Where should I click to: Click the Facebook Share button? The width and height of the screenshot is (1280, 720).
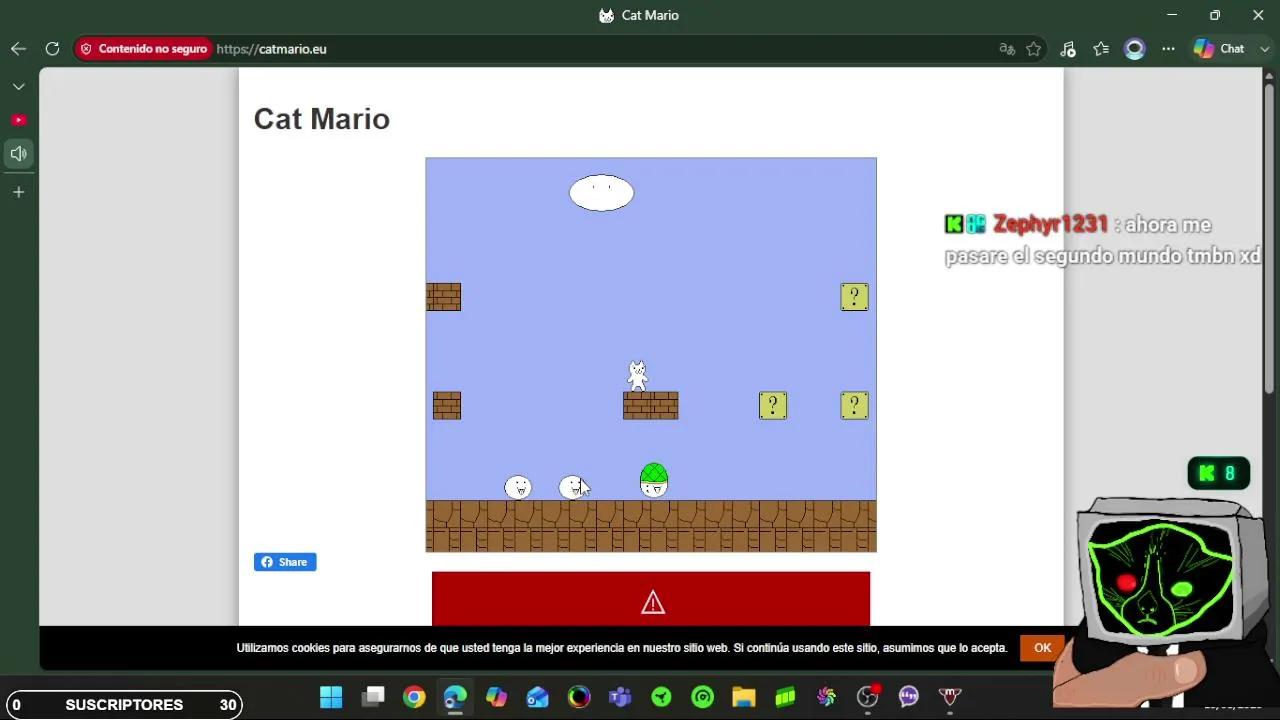click(x=285, y=562)
